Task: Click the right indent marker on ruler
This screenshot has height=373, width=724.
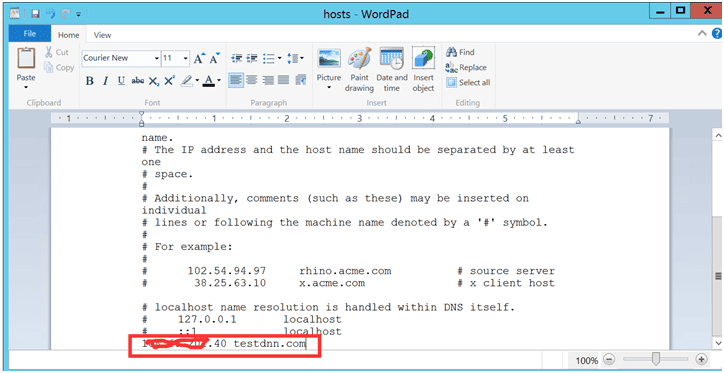Action: pos(579,122)
